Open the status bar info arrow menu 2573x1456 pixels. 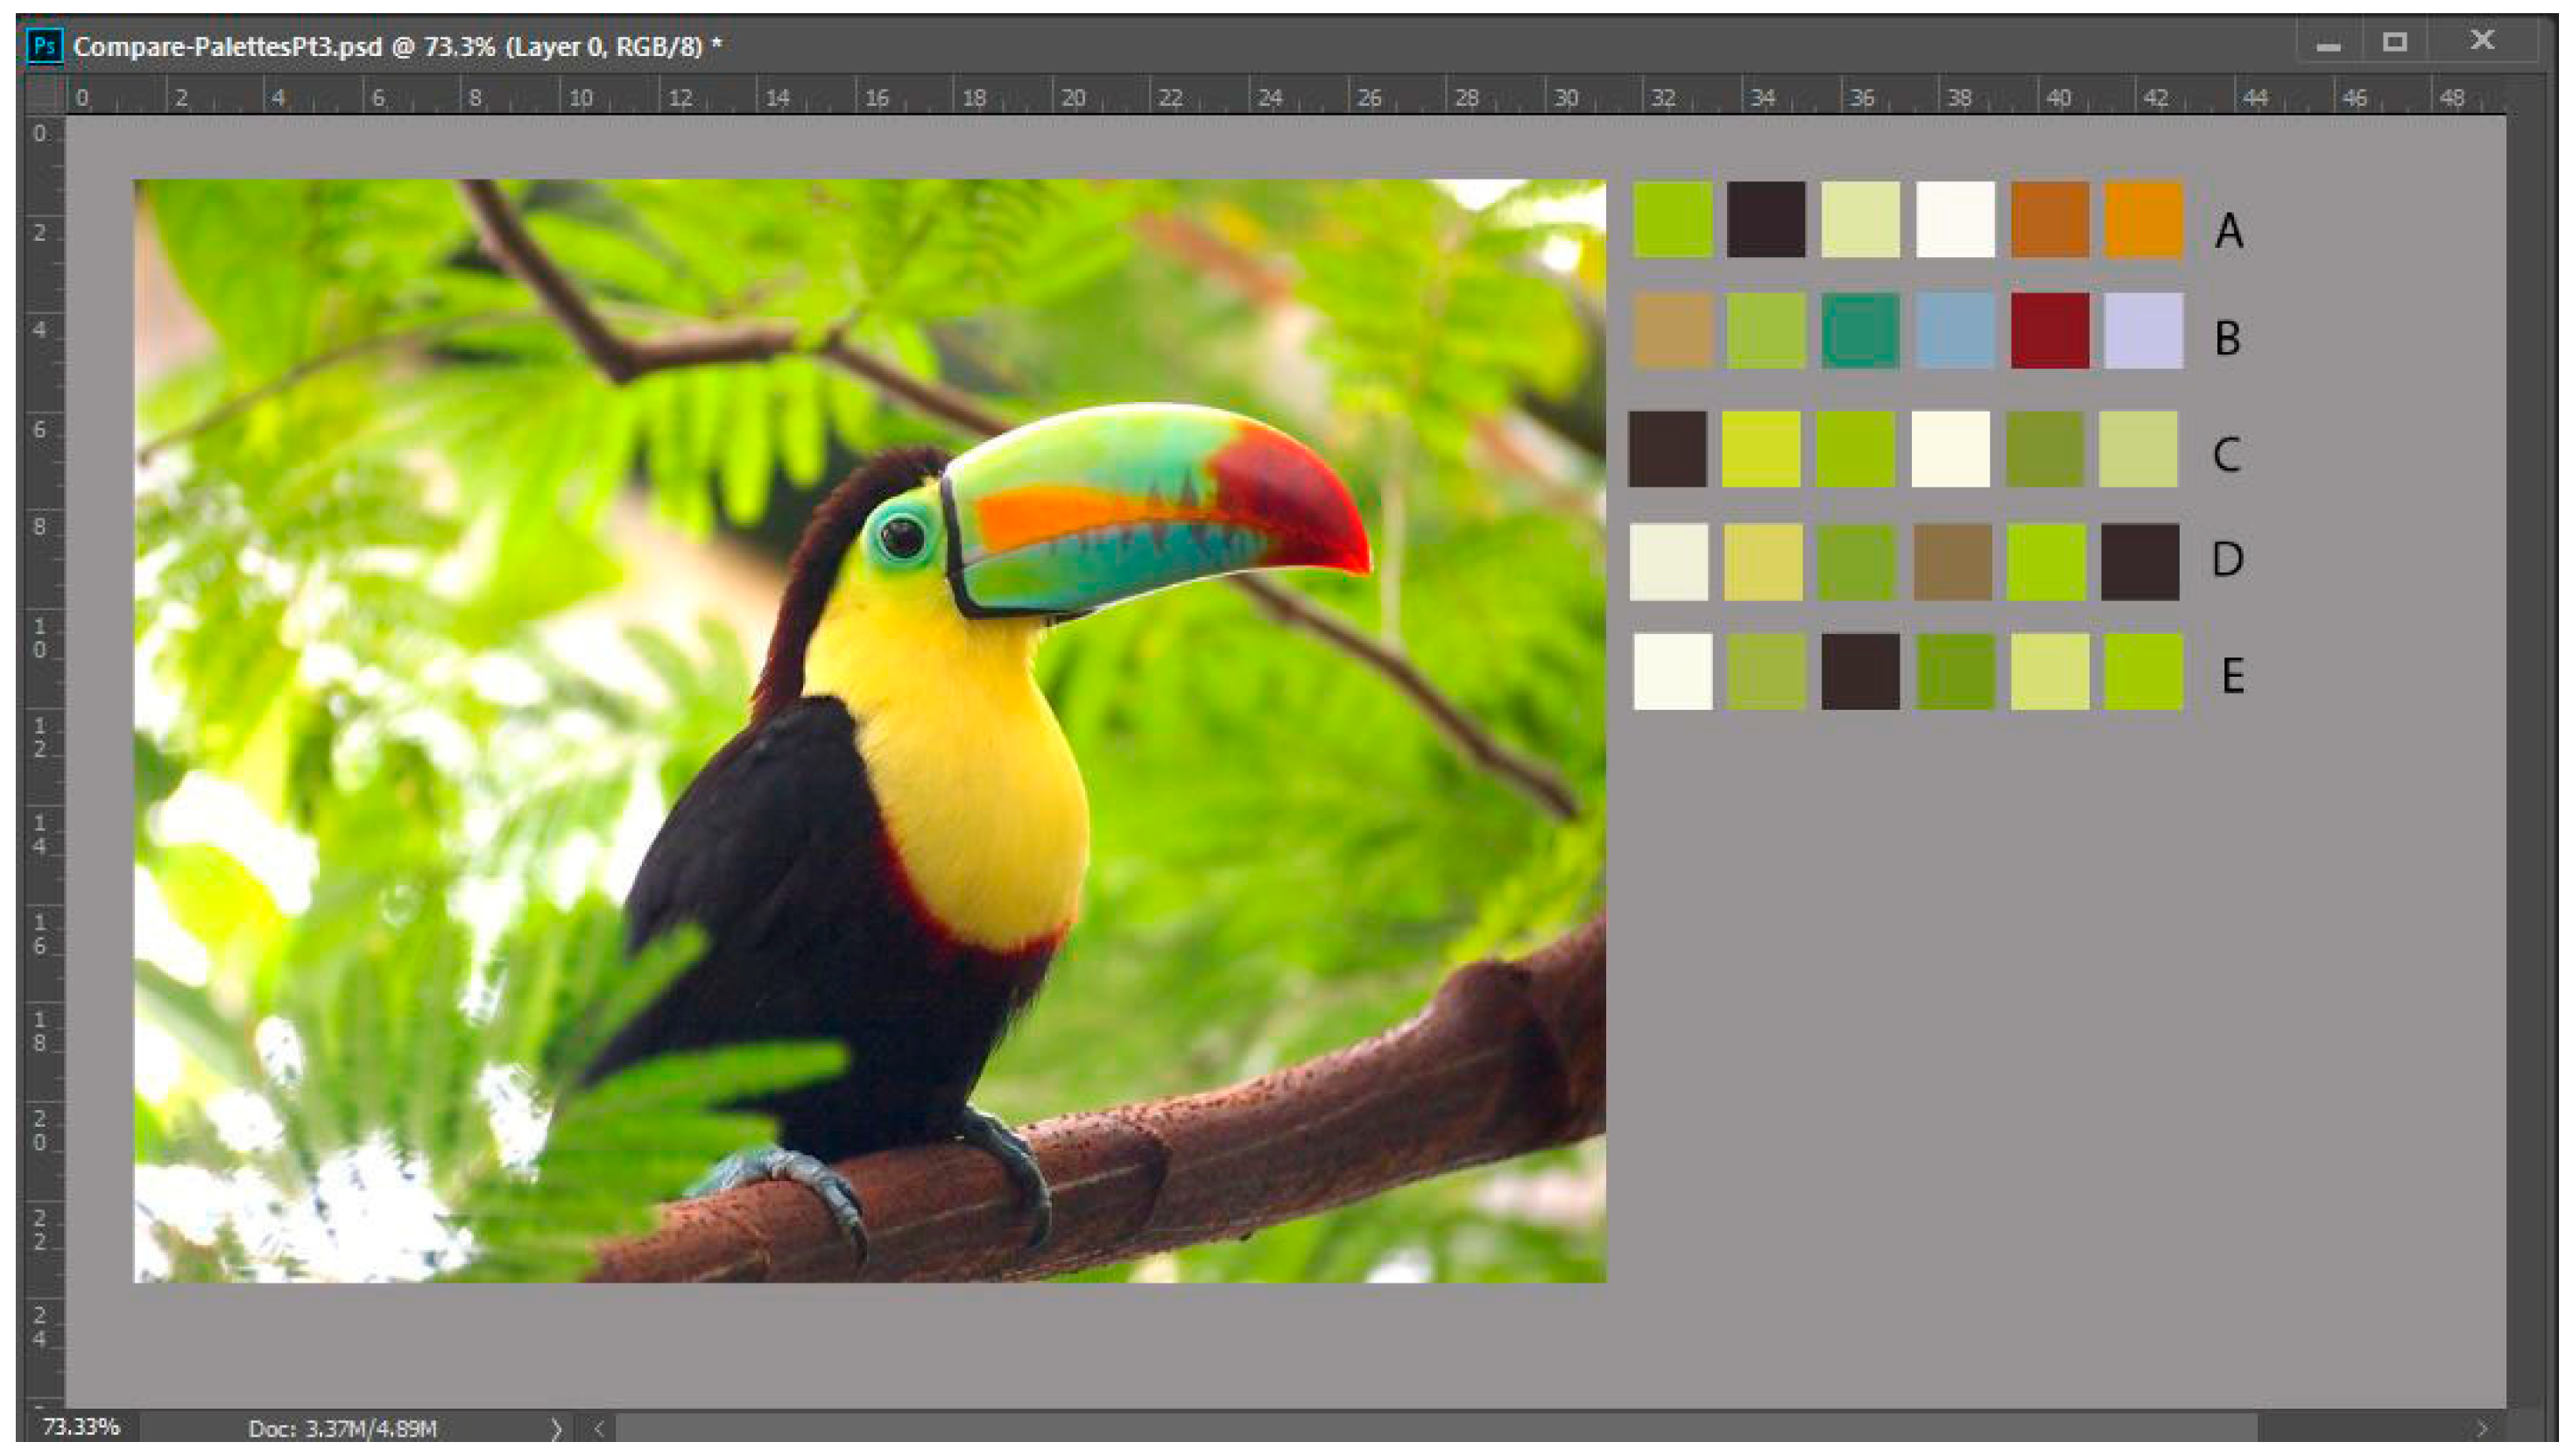pos(556,1428)
